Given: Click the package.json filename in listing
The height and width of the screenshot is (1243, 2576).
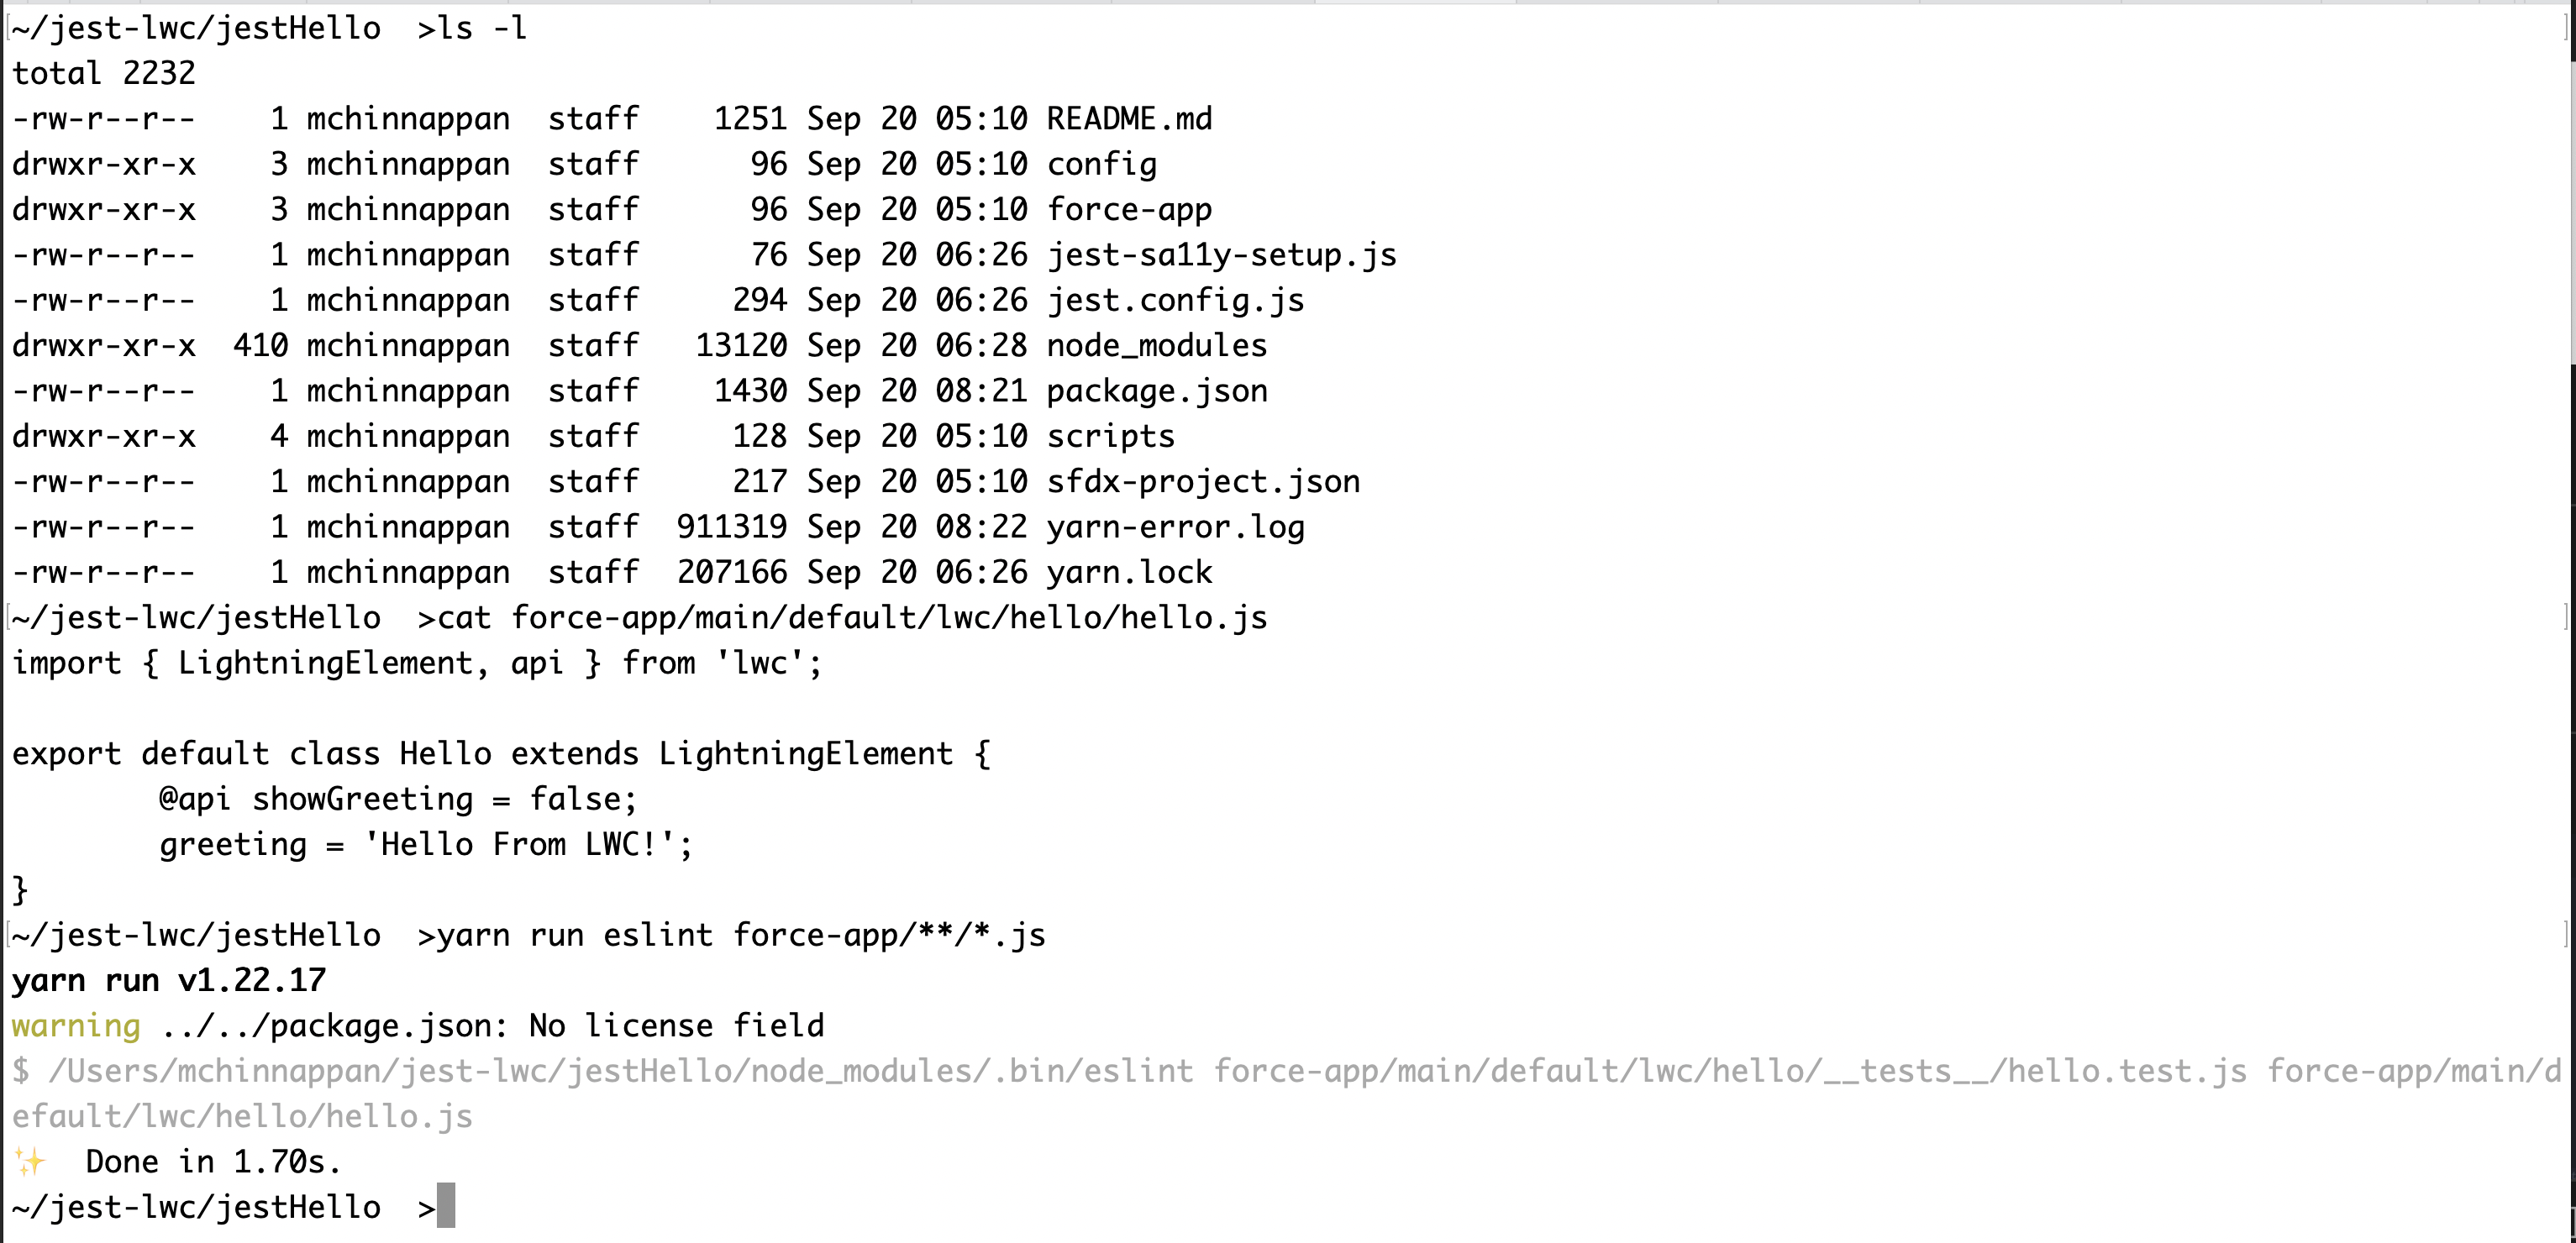Looking at the screenshot, I should coord(1157,391).
